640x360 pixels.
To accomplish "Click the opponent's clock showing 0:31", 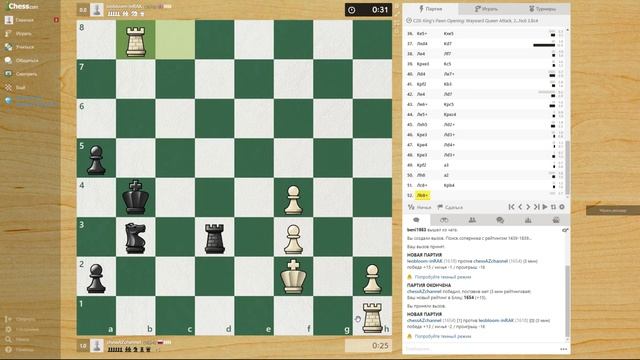I will click(369, 10).
